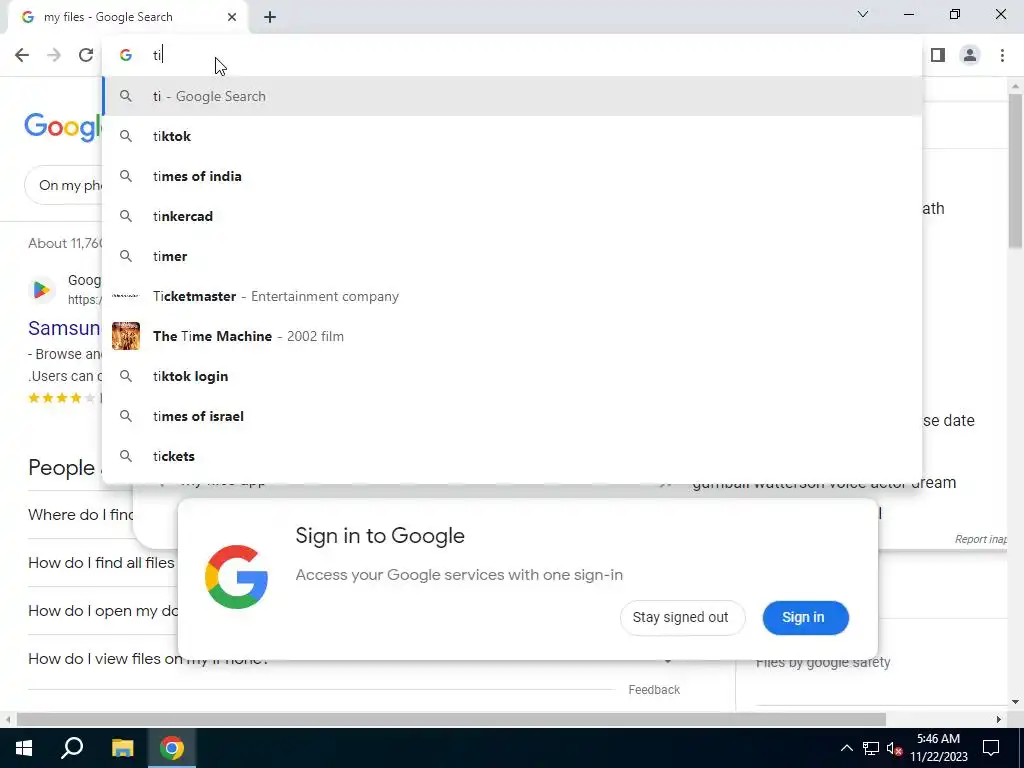This screenshot has height=768, width=1024.
Task: Click the large Google G logo in dialog
Action: 236,577
